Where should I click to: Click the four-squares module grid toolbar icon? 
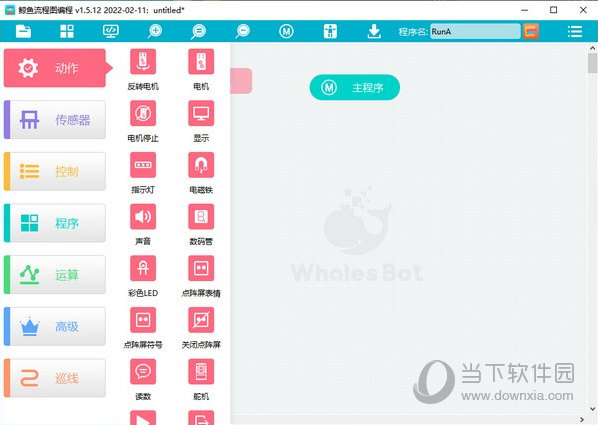tap(67, 31)
